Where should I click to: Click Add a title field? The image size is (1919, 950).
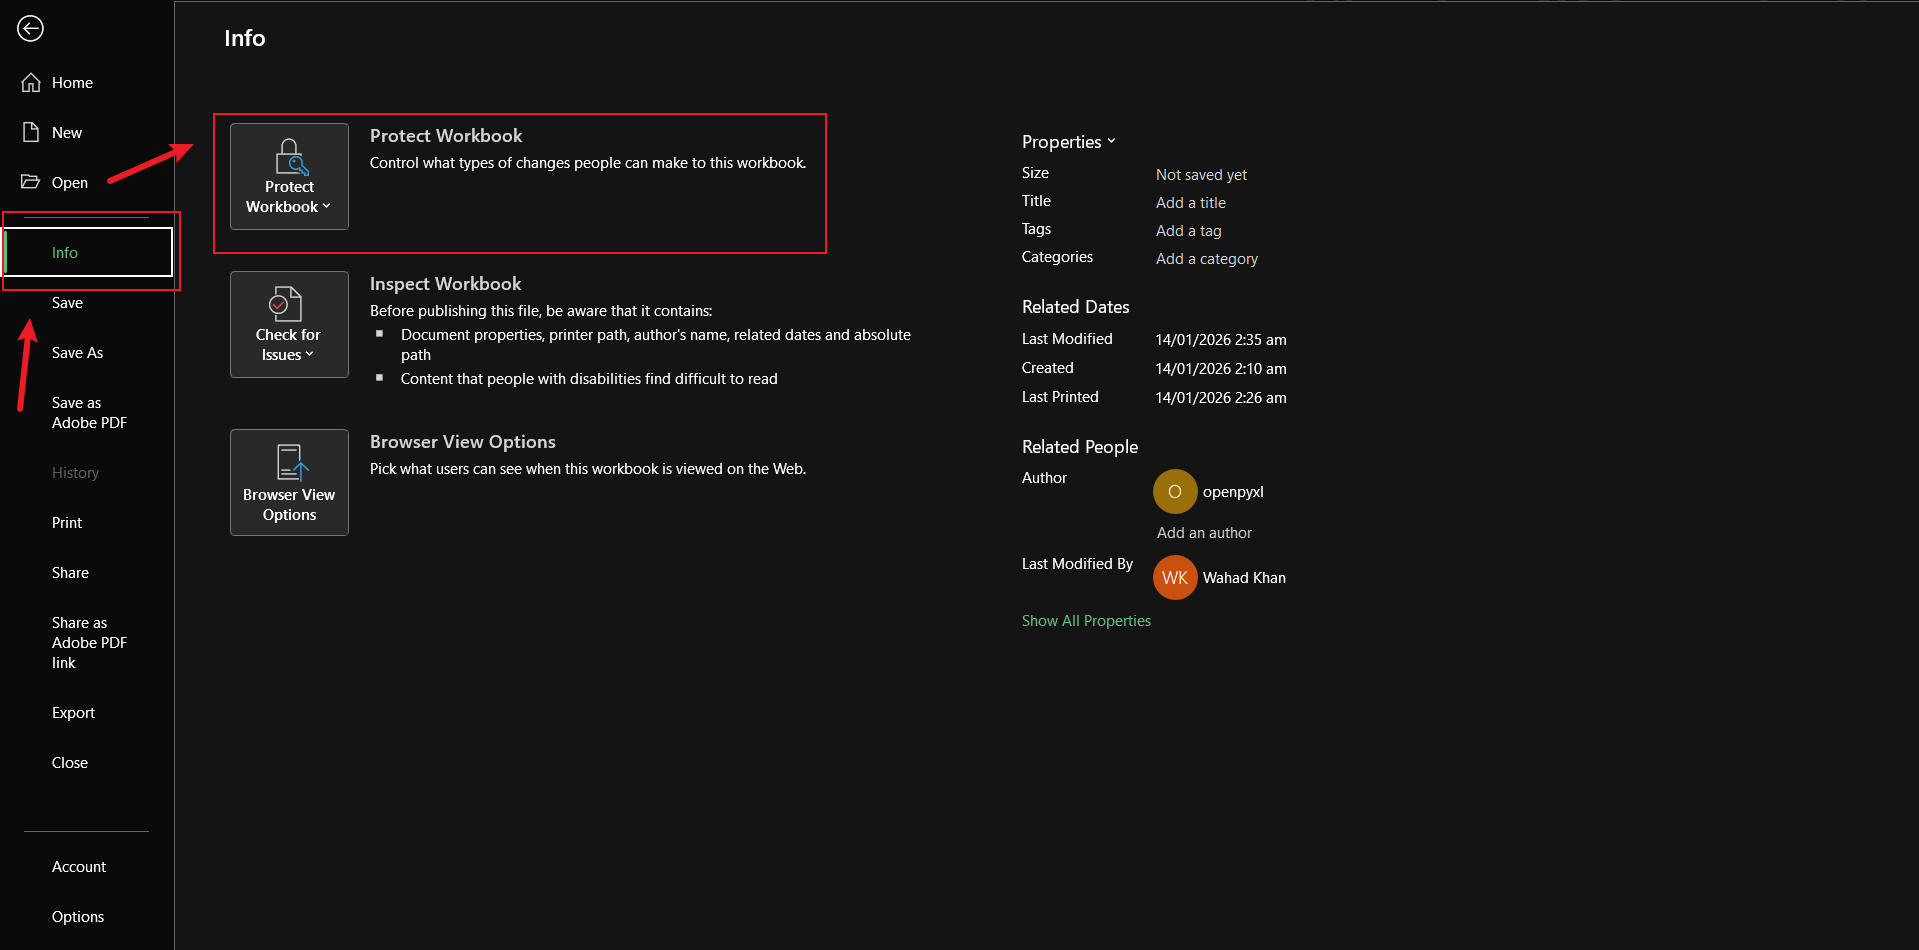1190,203
